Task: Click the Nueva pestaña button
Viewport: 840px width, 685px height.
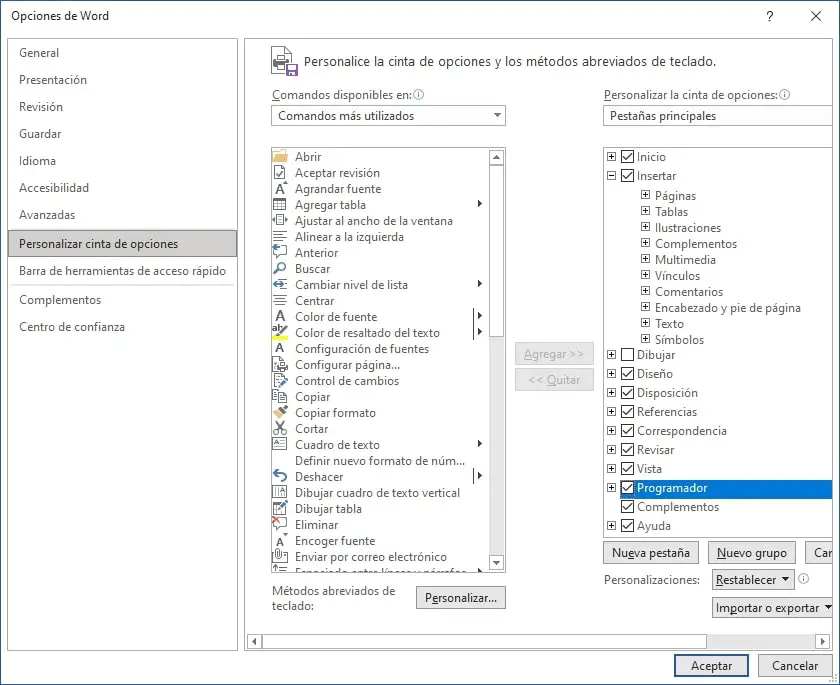Action: pos(651,553)
